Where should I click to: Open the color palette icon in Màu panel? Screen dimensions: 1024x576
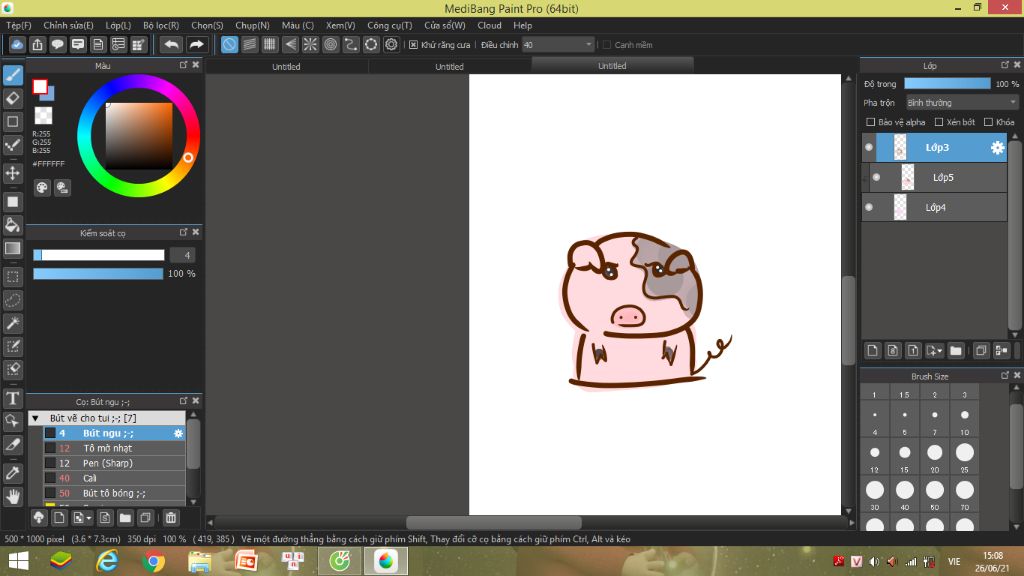click(x=42, y=188)
